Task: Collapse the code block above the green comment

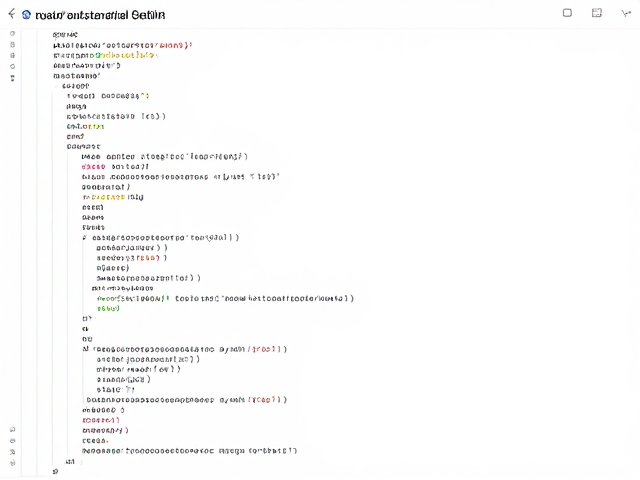Action: pos(85,238)
